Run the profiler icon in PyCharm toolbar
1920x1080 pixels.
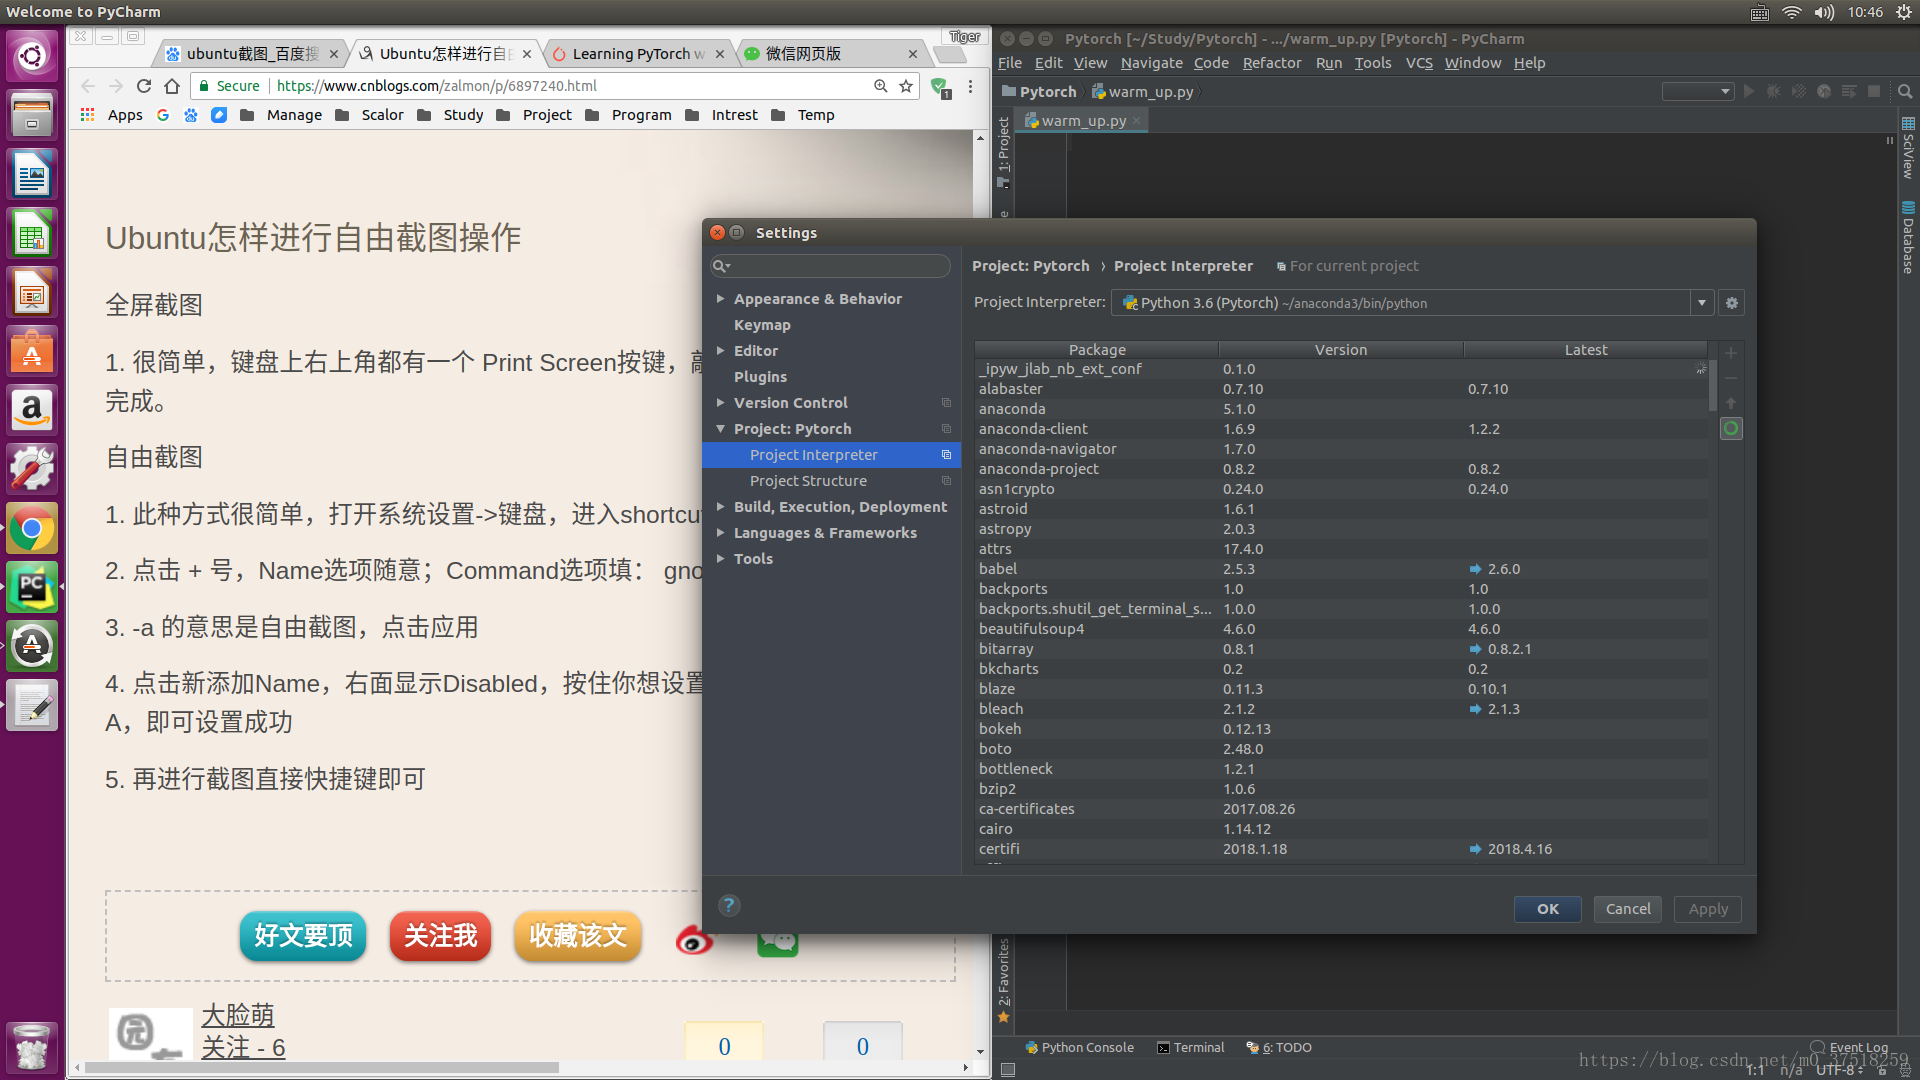point(1824,91)
